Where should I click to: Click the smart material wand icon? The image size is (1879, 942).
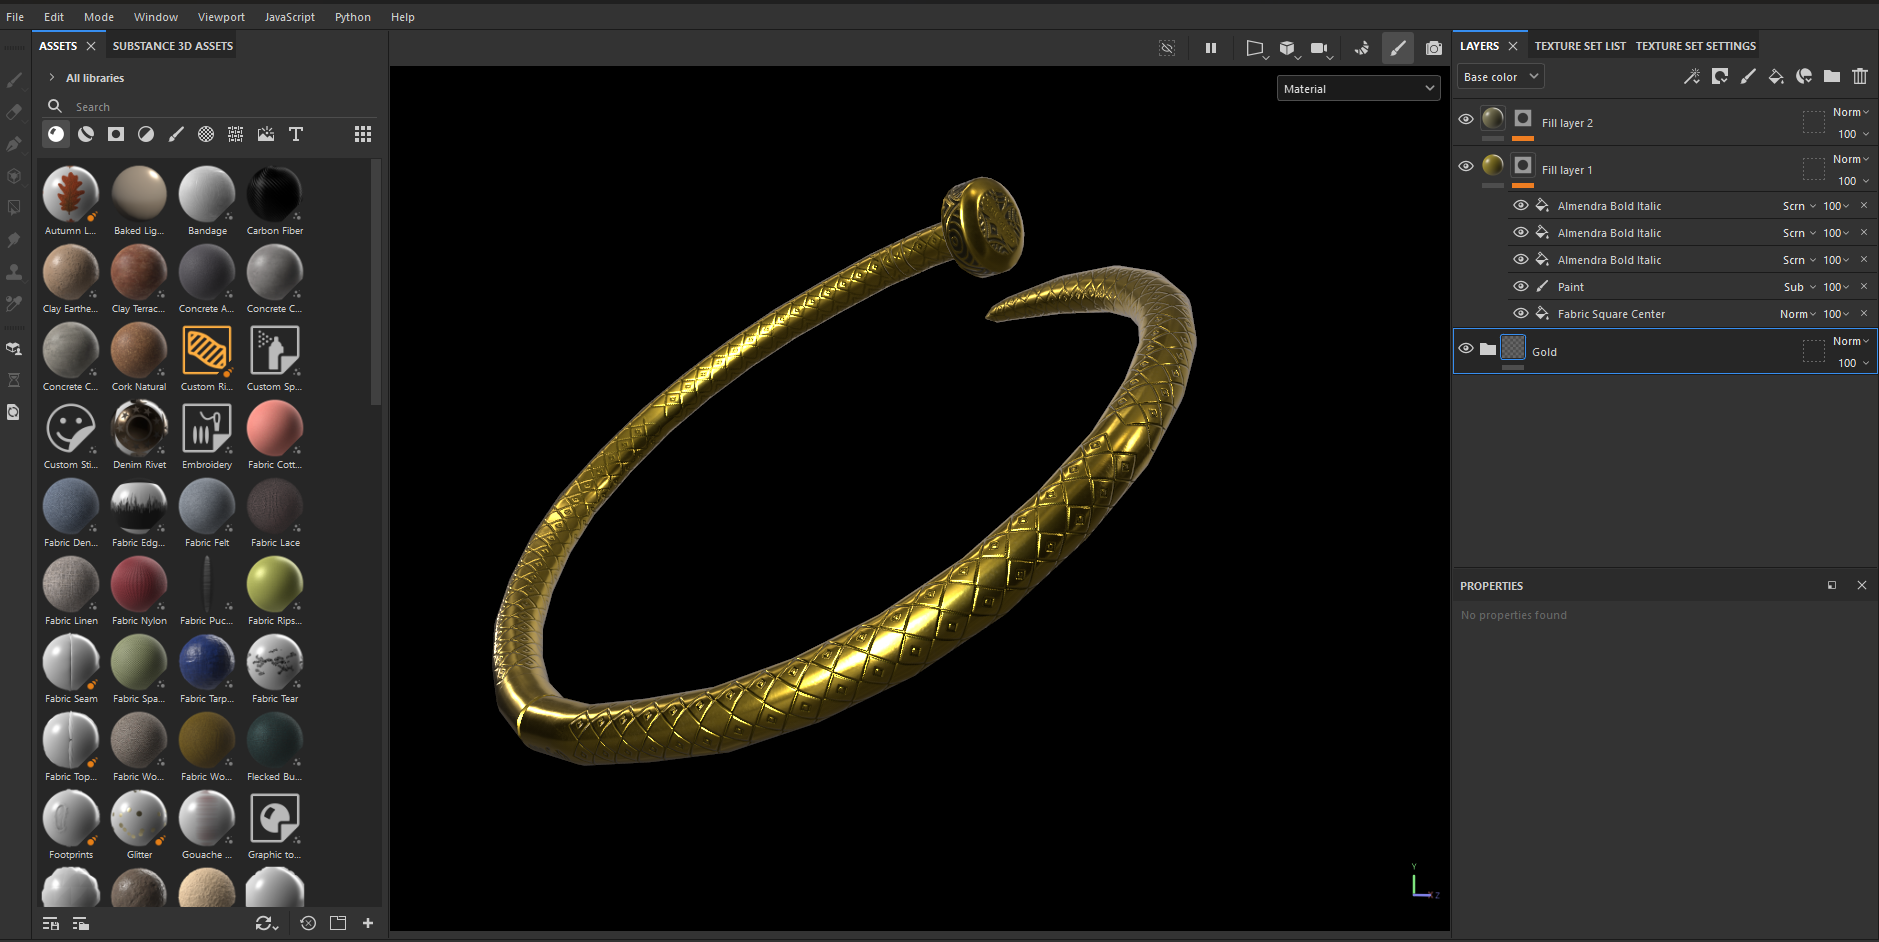click(1691, 77)
